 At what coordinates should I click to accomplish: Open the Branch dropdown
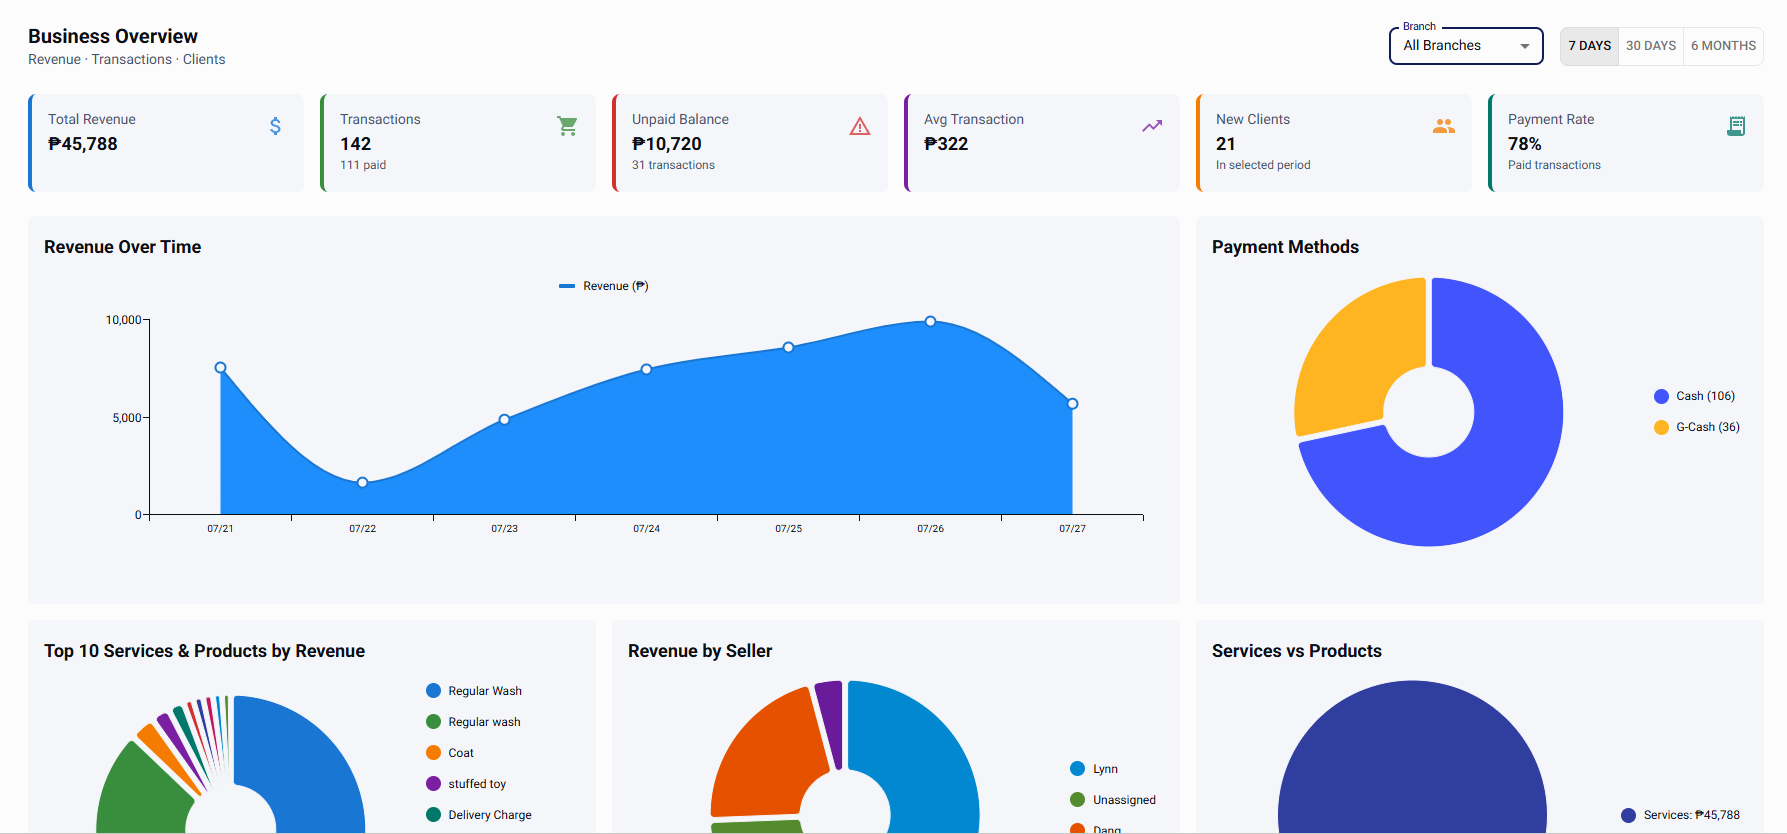[x=1466, y=46]
